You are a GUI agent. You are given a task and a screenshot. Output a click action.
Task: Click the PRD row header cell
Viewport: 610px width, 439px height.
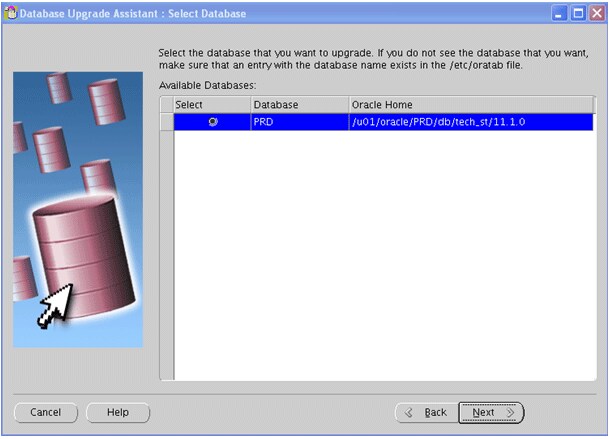(x=167, y=122)
